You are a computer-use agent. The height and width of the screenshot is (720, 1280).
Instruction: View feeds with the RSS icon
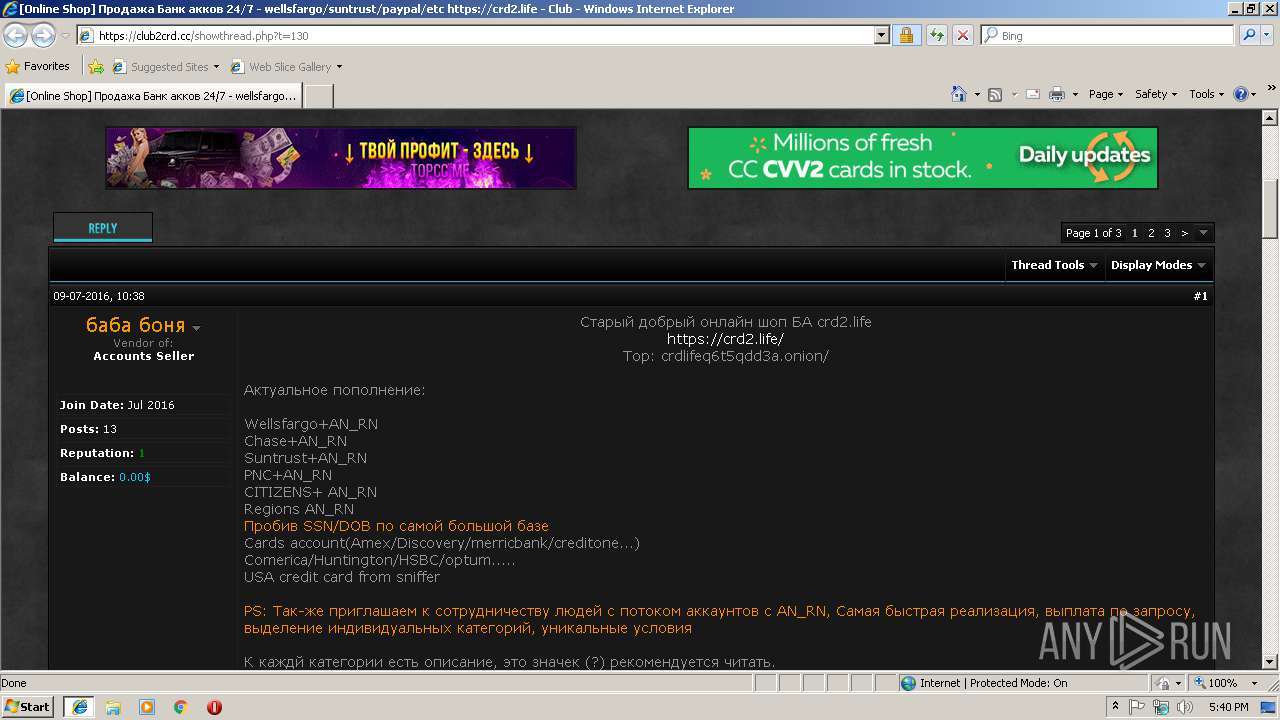pyautogui.click(x=995, y=94)
